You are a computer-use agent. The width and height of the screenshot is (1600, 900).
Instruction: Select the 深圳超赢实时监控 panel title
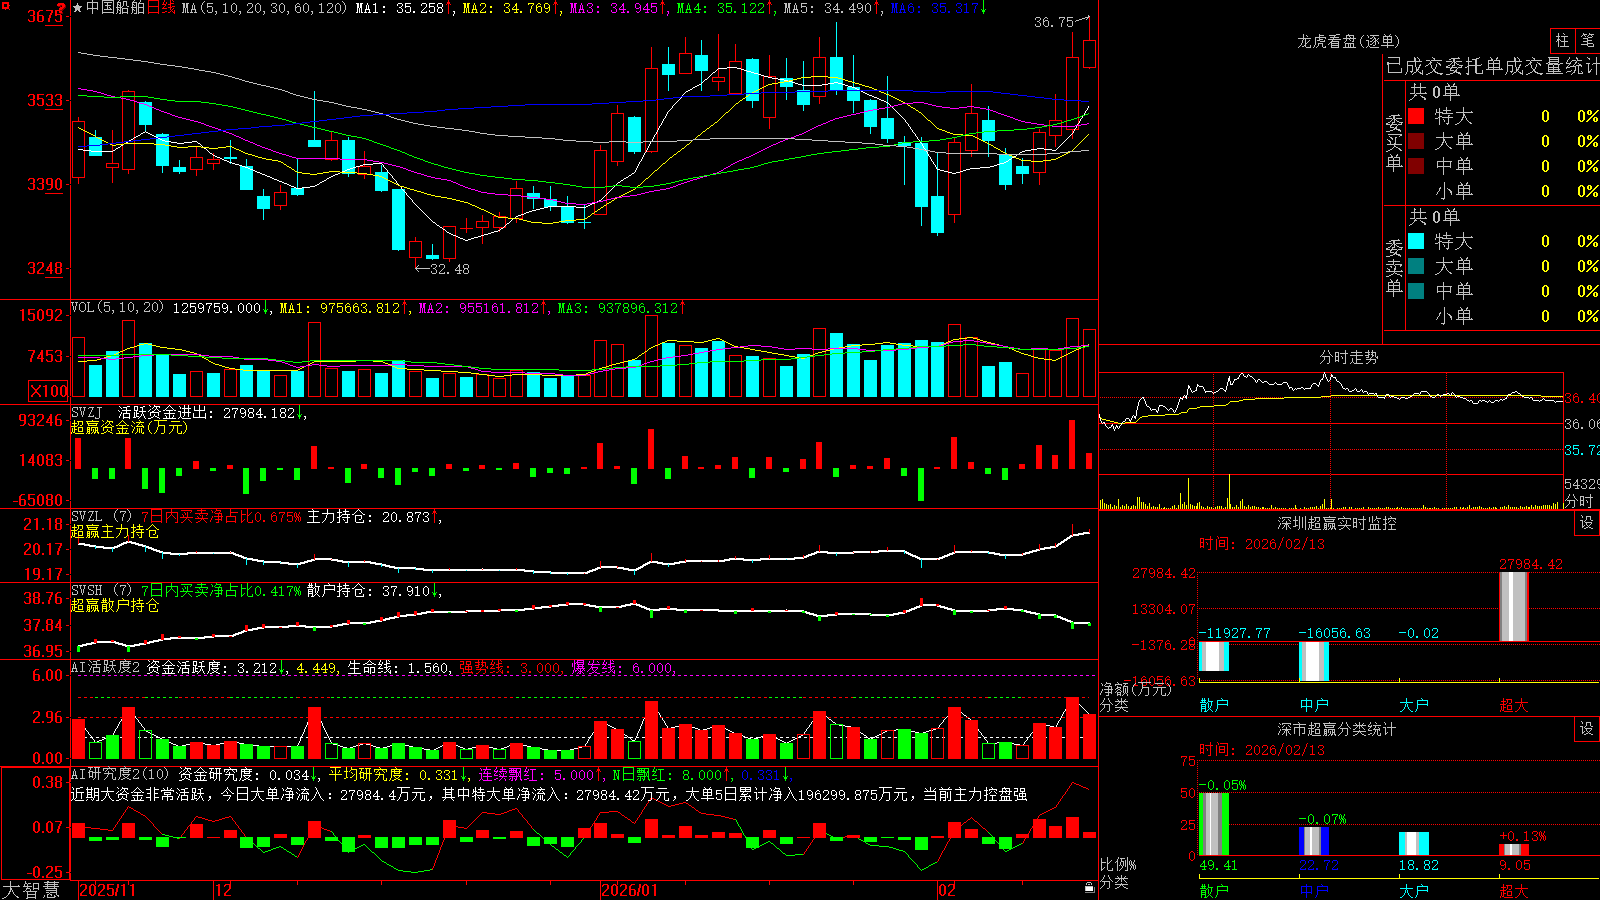1336,523
